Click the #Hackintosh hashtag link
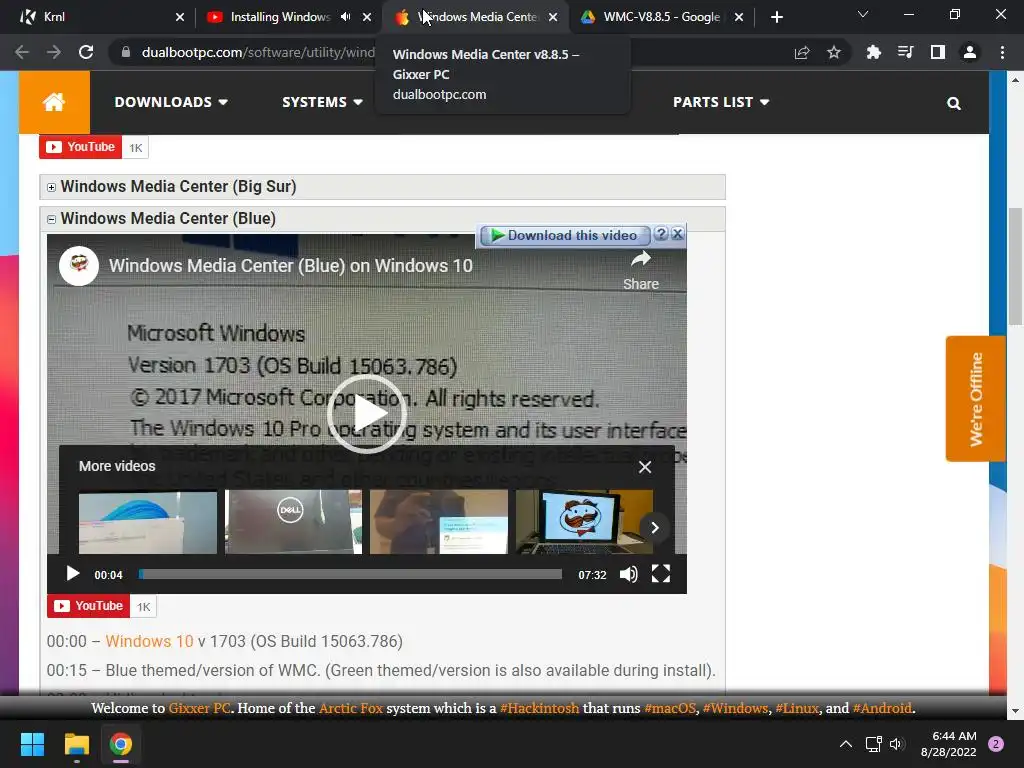This screenshot has height=768, width=1024. coord(539,708)
